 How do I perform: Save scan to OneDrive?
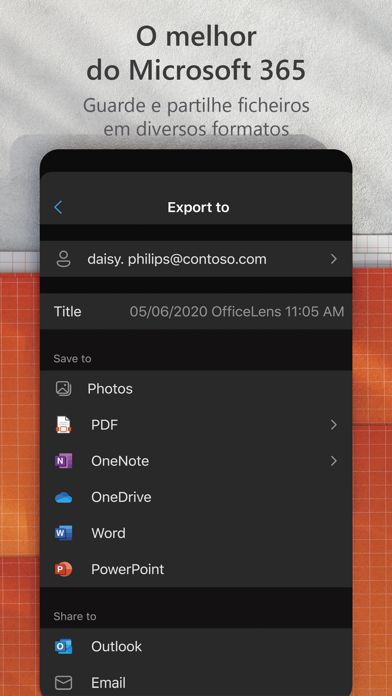click(x=196, y=497)
